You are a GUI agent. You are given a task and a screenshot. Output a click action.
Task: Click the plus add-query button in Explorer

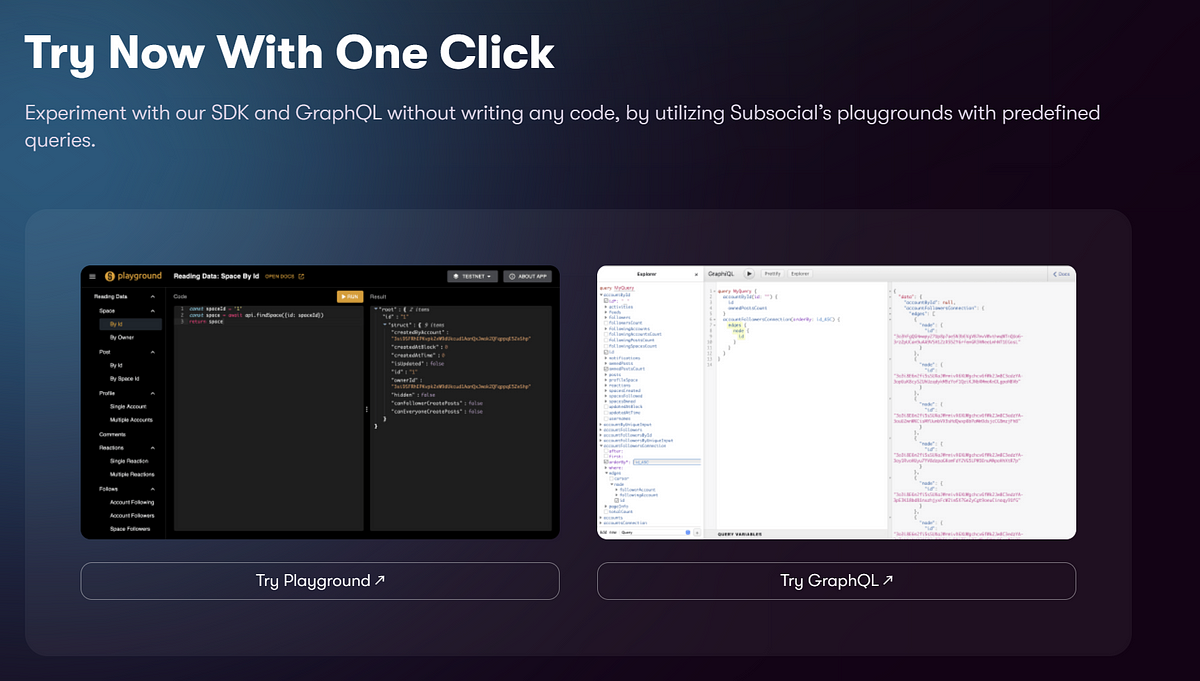(x=698, y=532)
